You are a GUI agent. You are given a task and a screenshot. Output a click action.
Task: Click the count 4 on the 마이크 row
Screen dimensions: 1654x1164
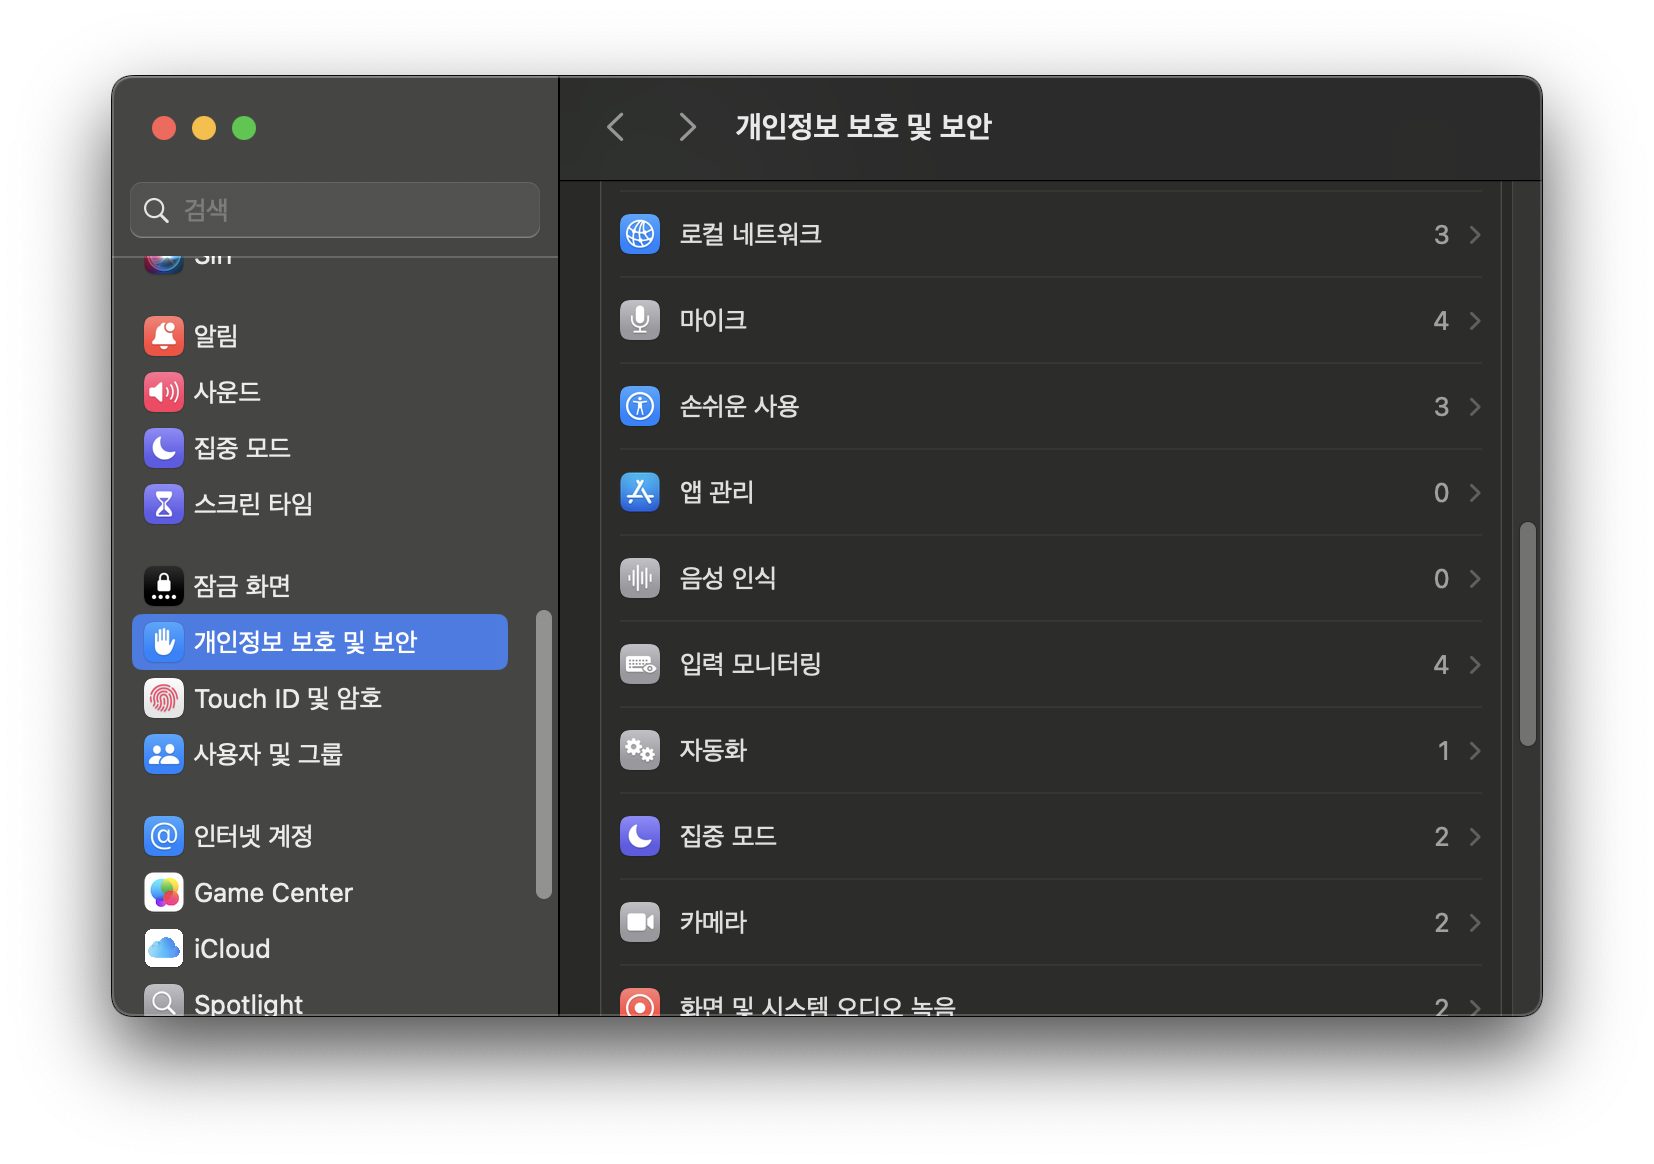(1441, 320)
